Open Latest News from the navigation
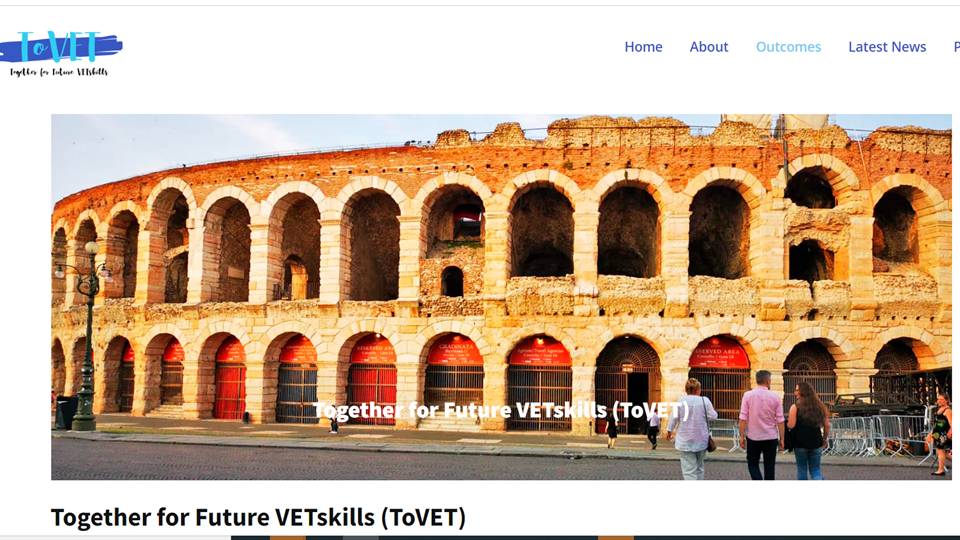 click(x=887, y=47)
